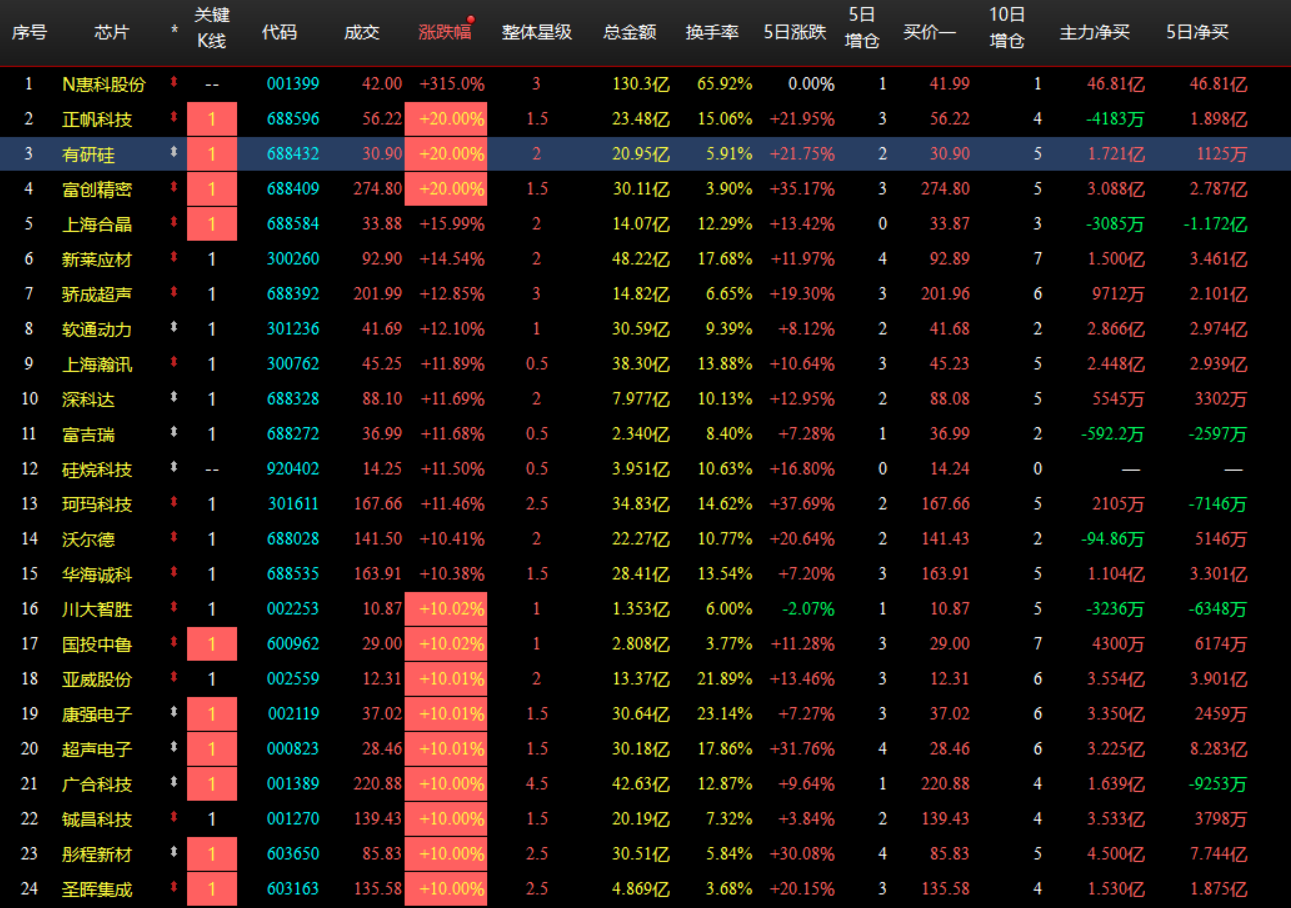Sort by the 5日净买 column header
This screenshot has height=908, width=1291.
tap(1198, 32)
